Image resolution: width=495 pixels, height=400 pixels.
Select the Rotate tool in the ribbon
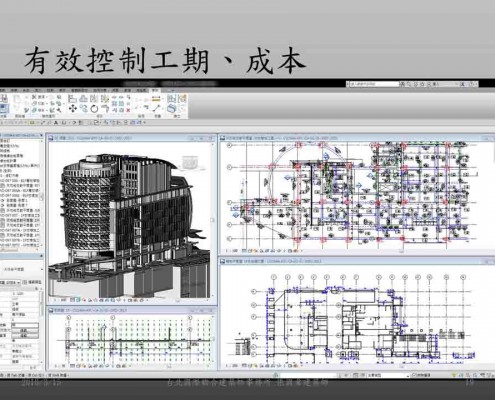point(94,108)
